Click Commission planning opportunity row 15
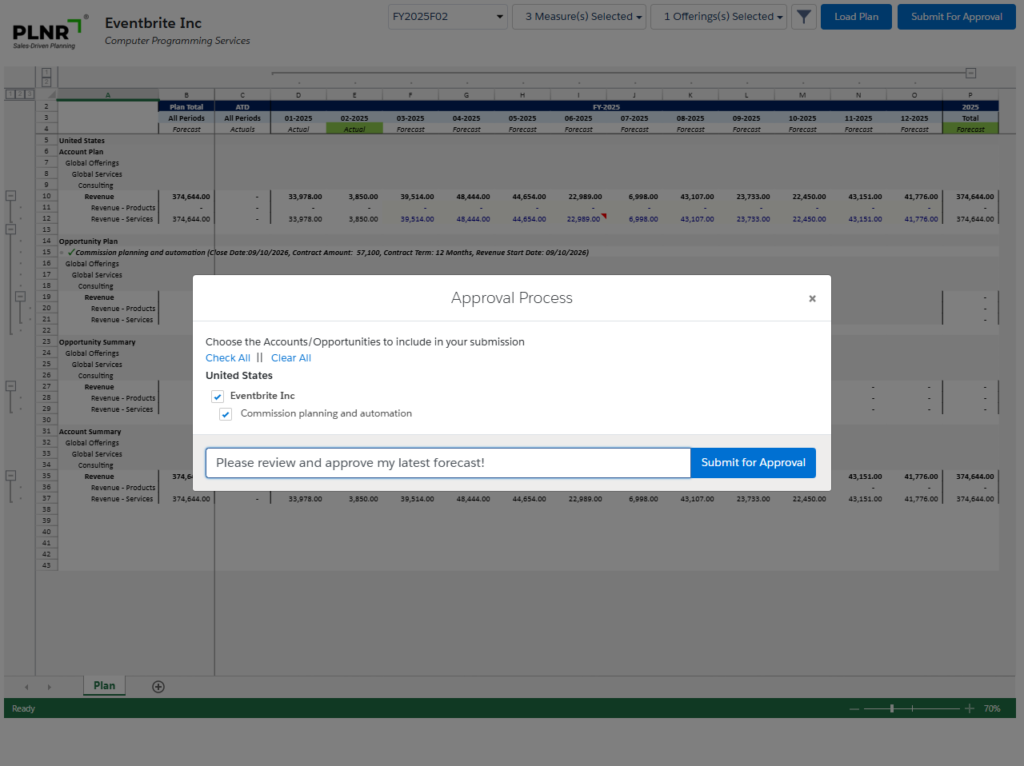Image resolution: width=1024 pixels, height=766 pixels. tap(332, 252)
